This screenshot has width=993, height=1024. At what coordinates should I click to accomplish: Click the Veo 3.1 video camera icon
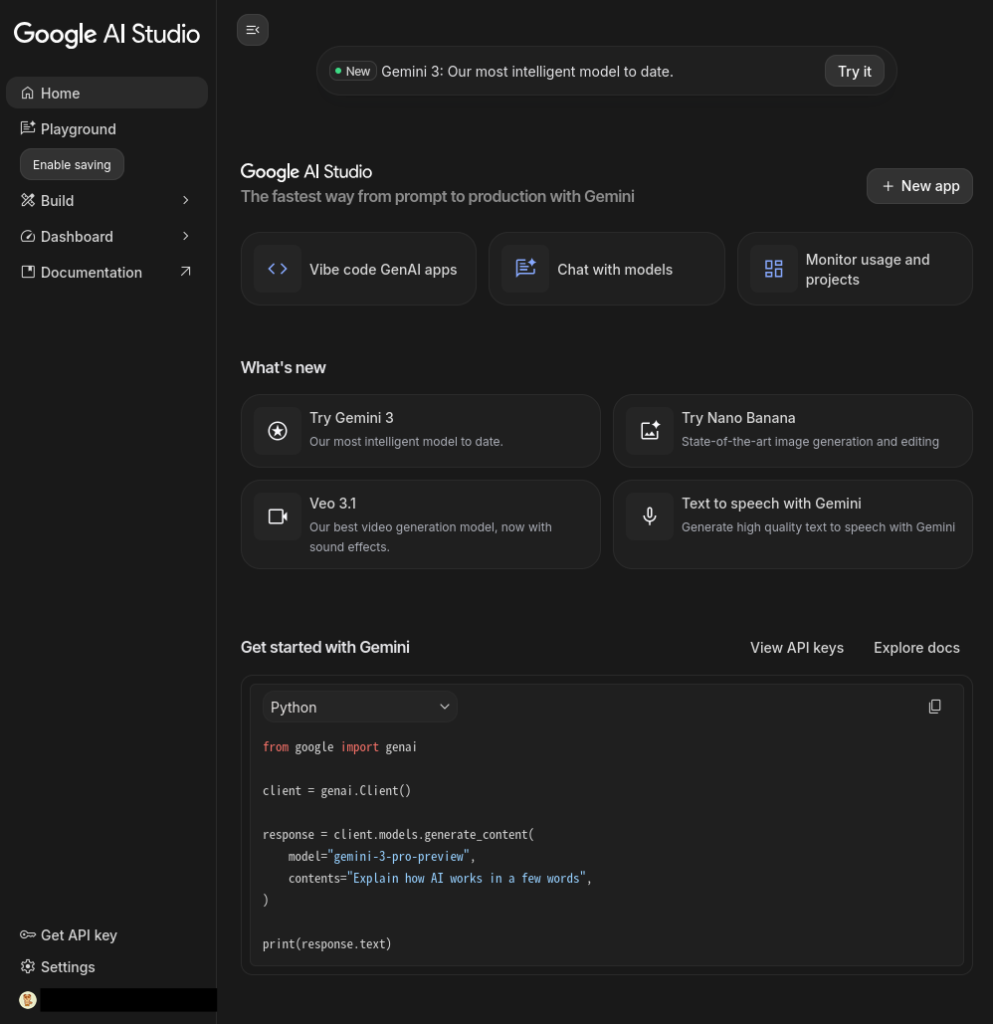click(x=278, y=517)
